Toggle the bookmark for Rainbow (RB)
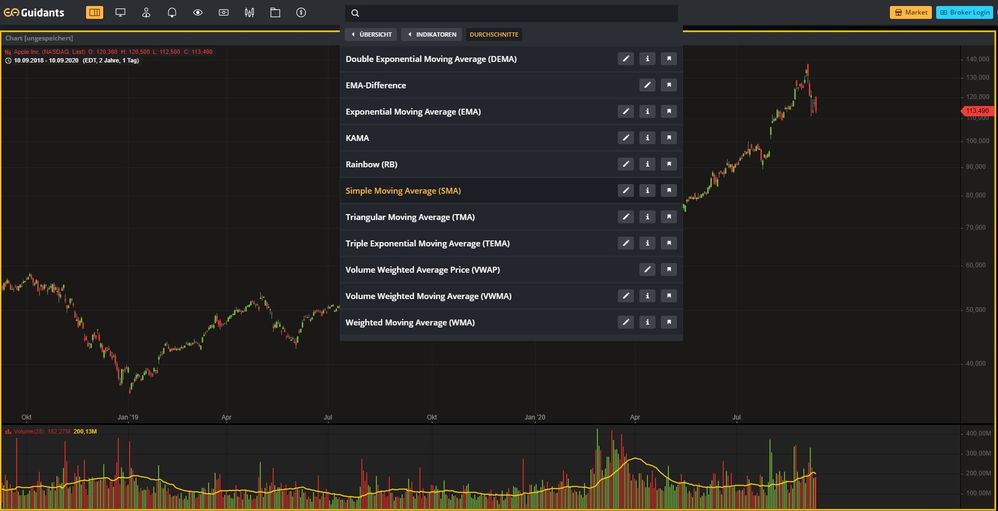This screenshot has width=998, height=511. click(x=669, y=164)
